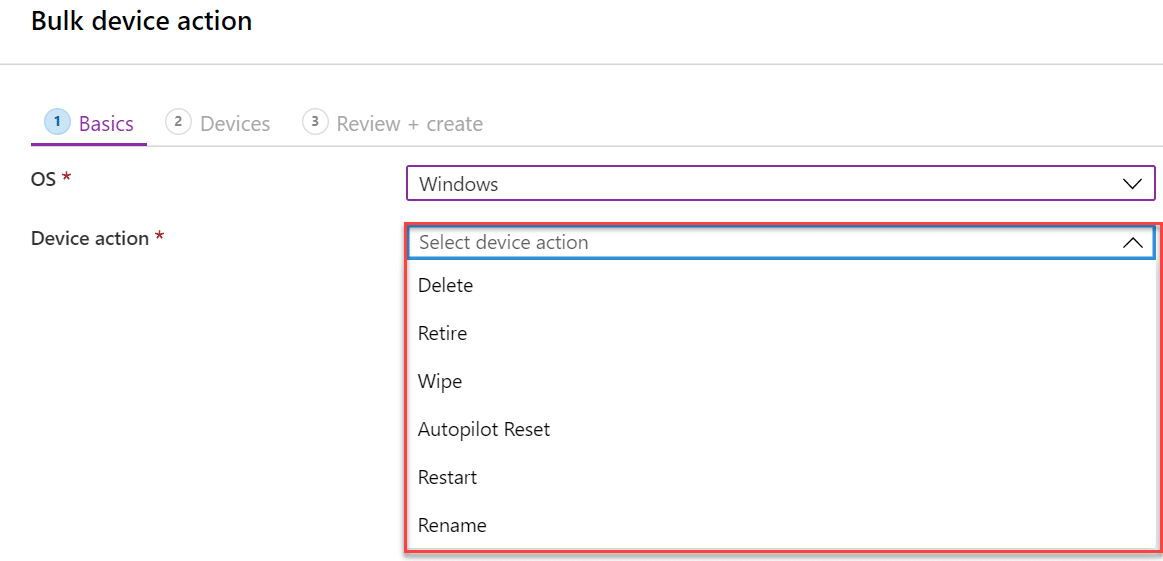This screenshot has height=561, width=1163.
Task: Click the Device action field label
Action: [90, 238]
